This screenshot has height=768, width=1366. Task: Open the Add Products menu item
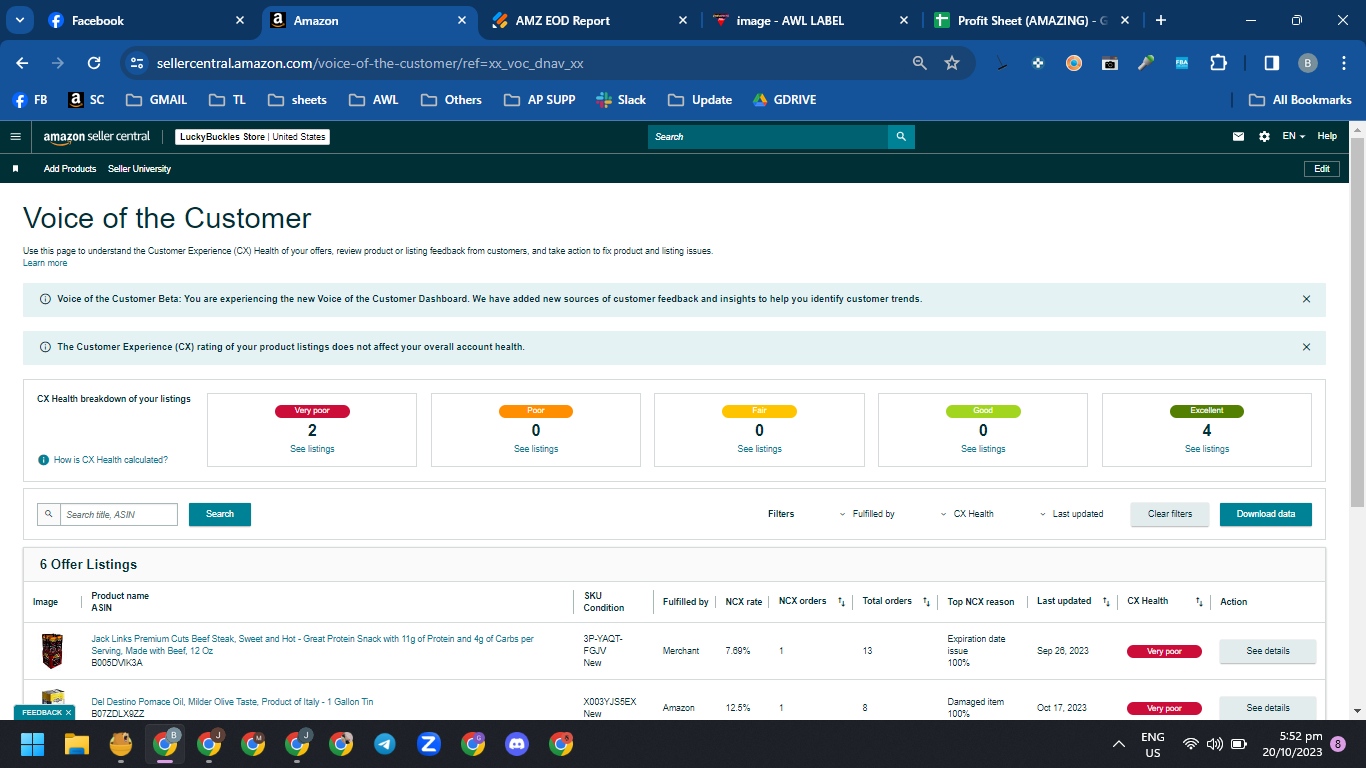pyautogui.click(x=70, y=169)
